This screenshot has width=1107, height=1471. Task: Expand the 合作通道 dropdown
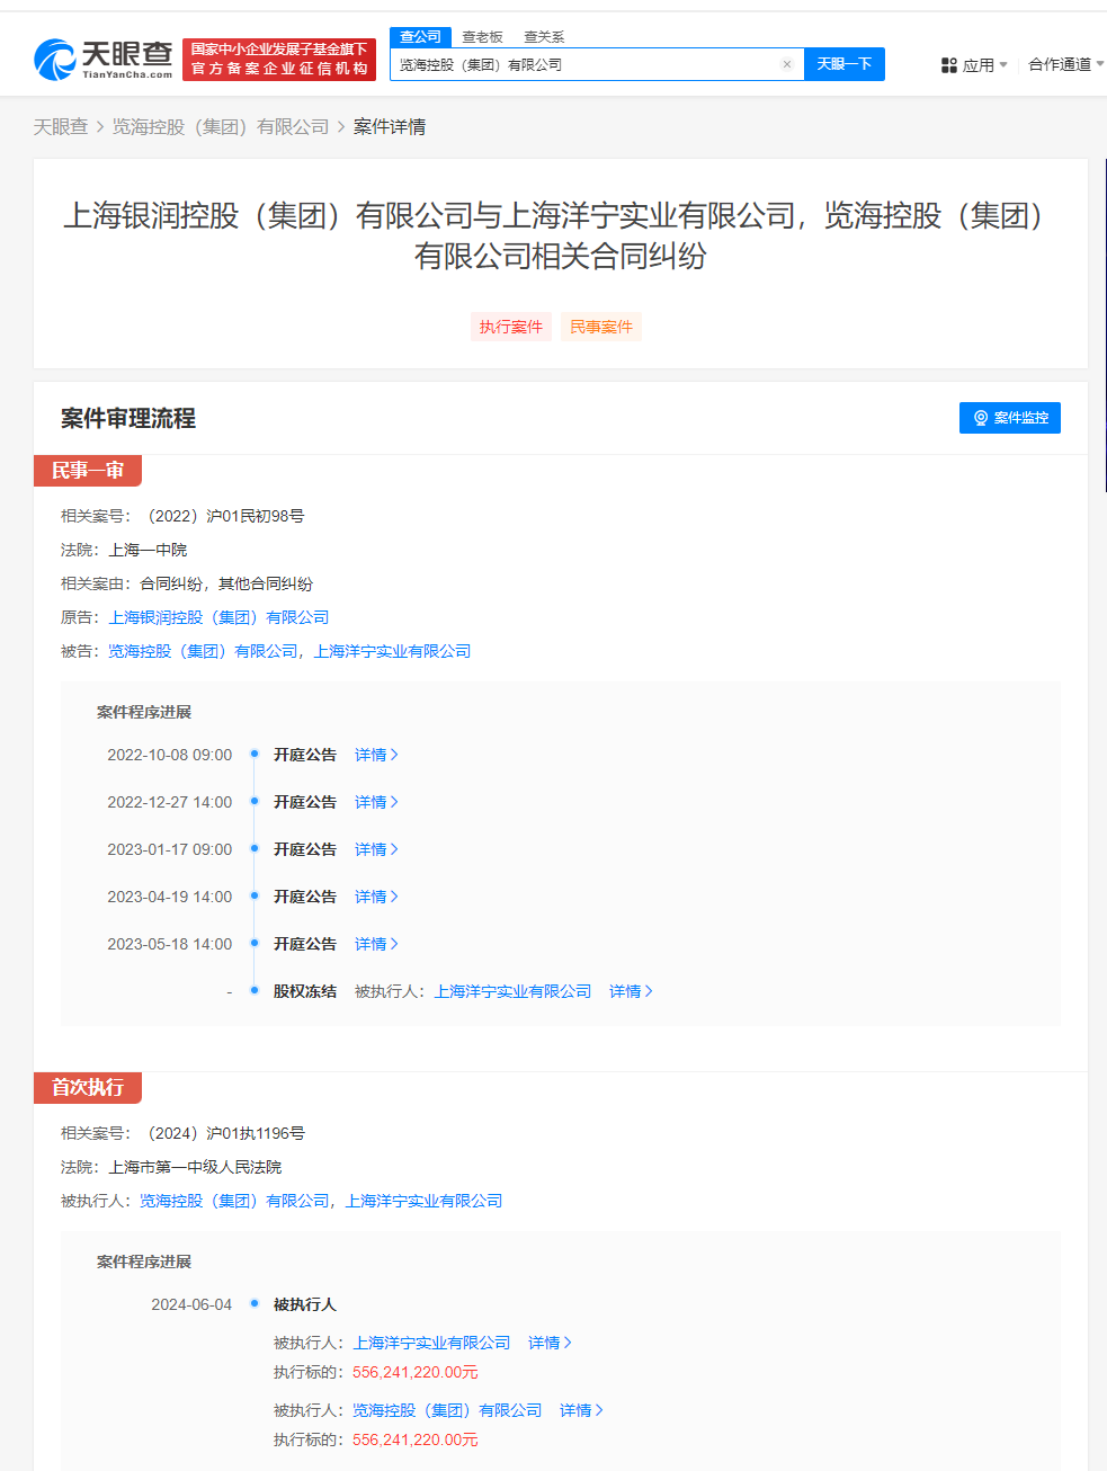1060,64
